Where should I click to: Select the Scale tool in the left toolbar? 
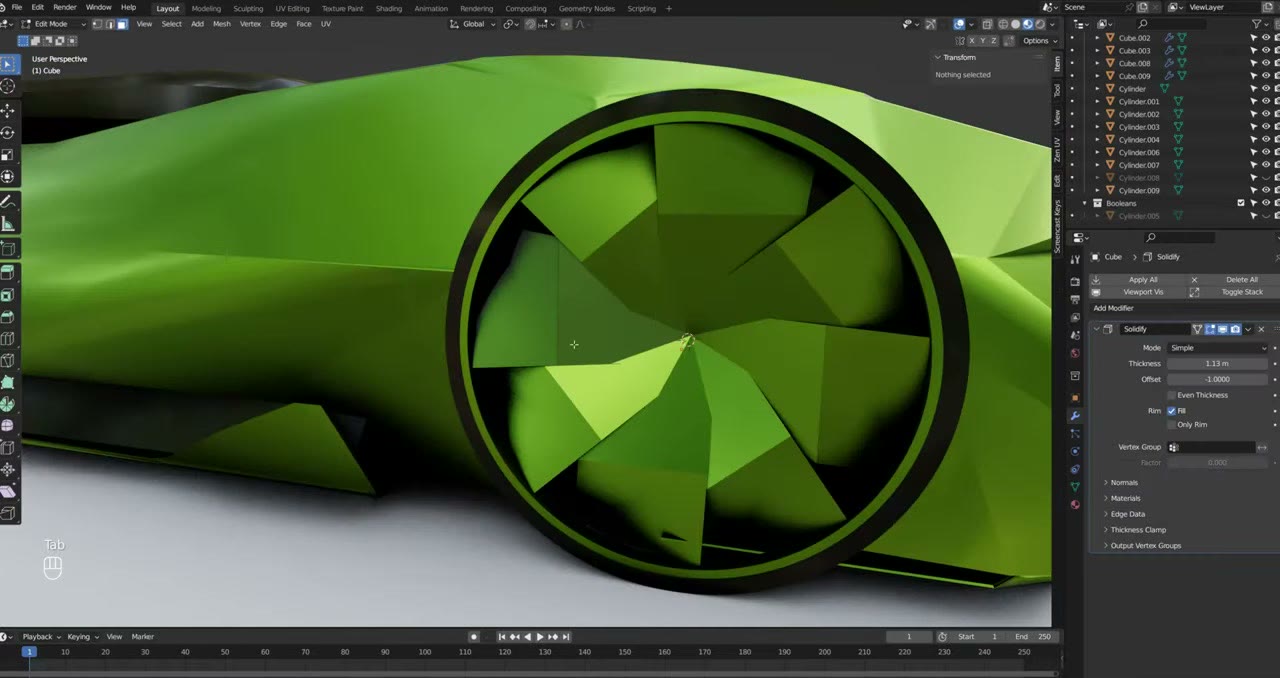pyautogui.click(x=8, y=155)
